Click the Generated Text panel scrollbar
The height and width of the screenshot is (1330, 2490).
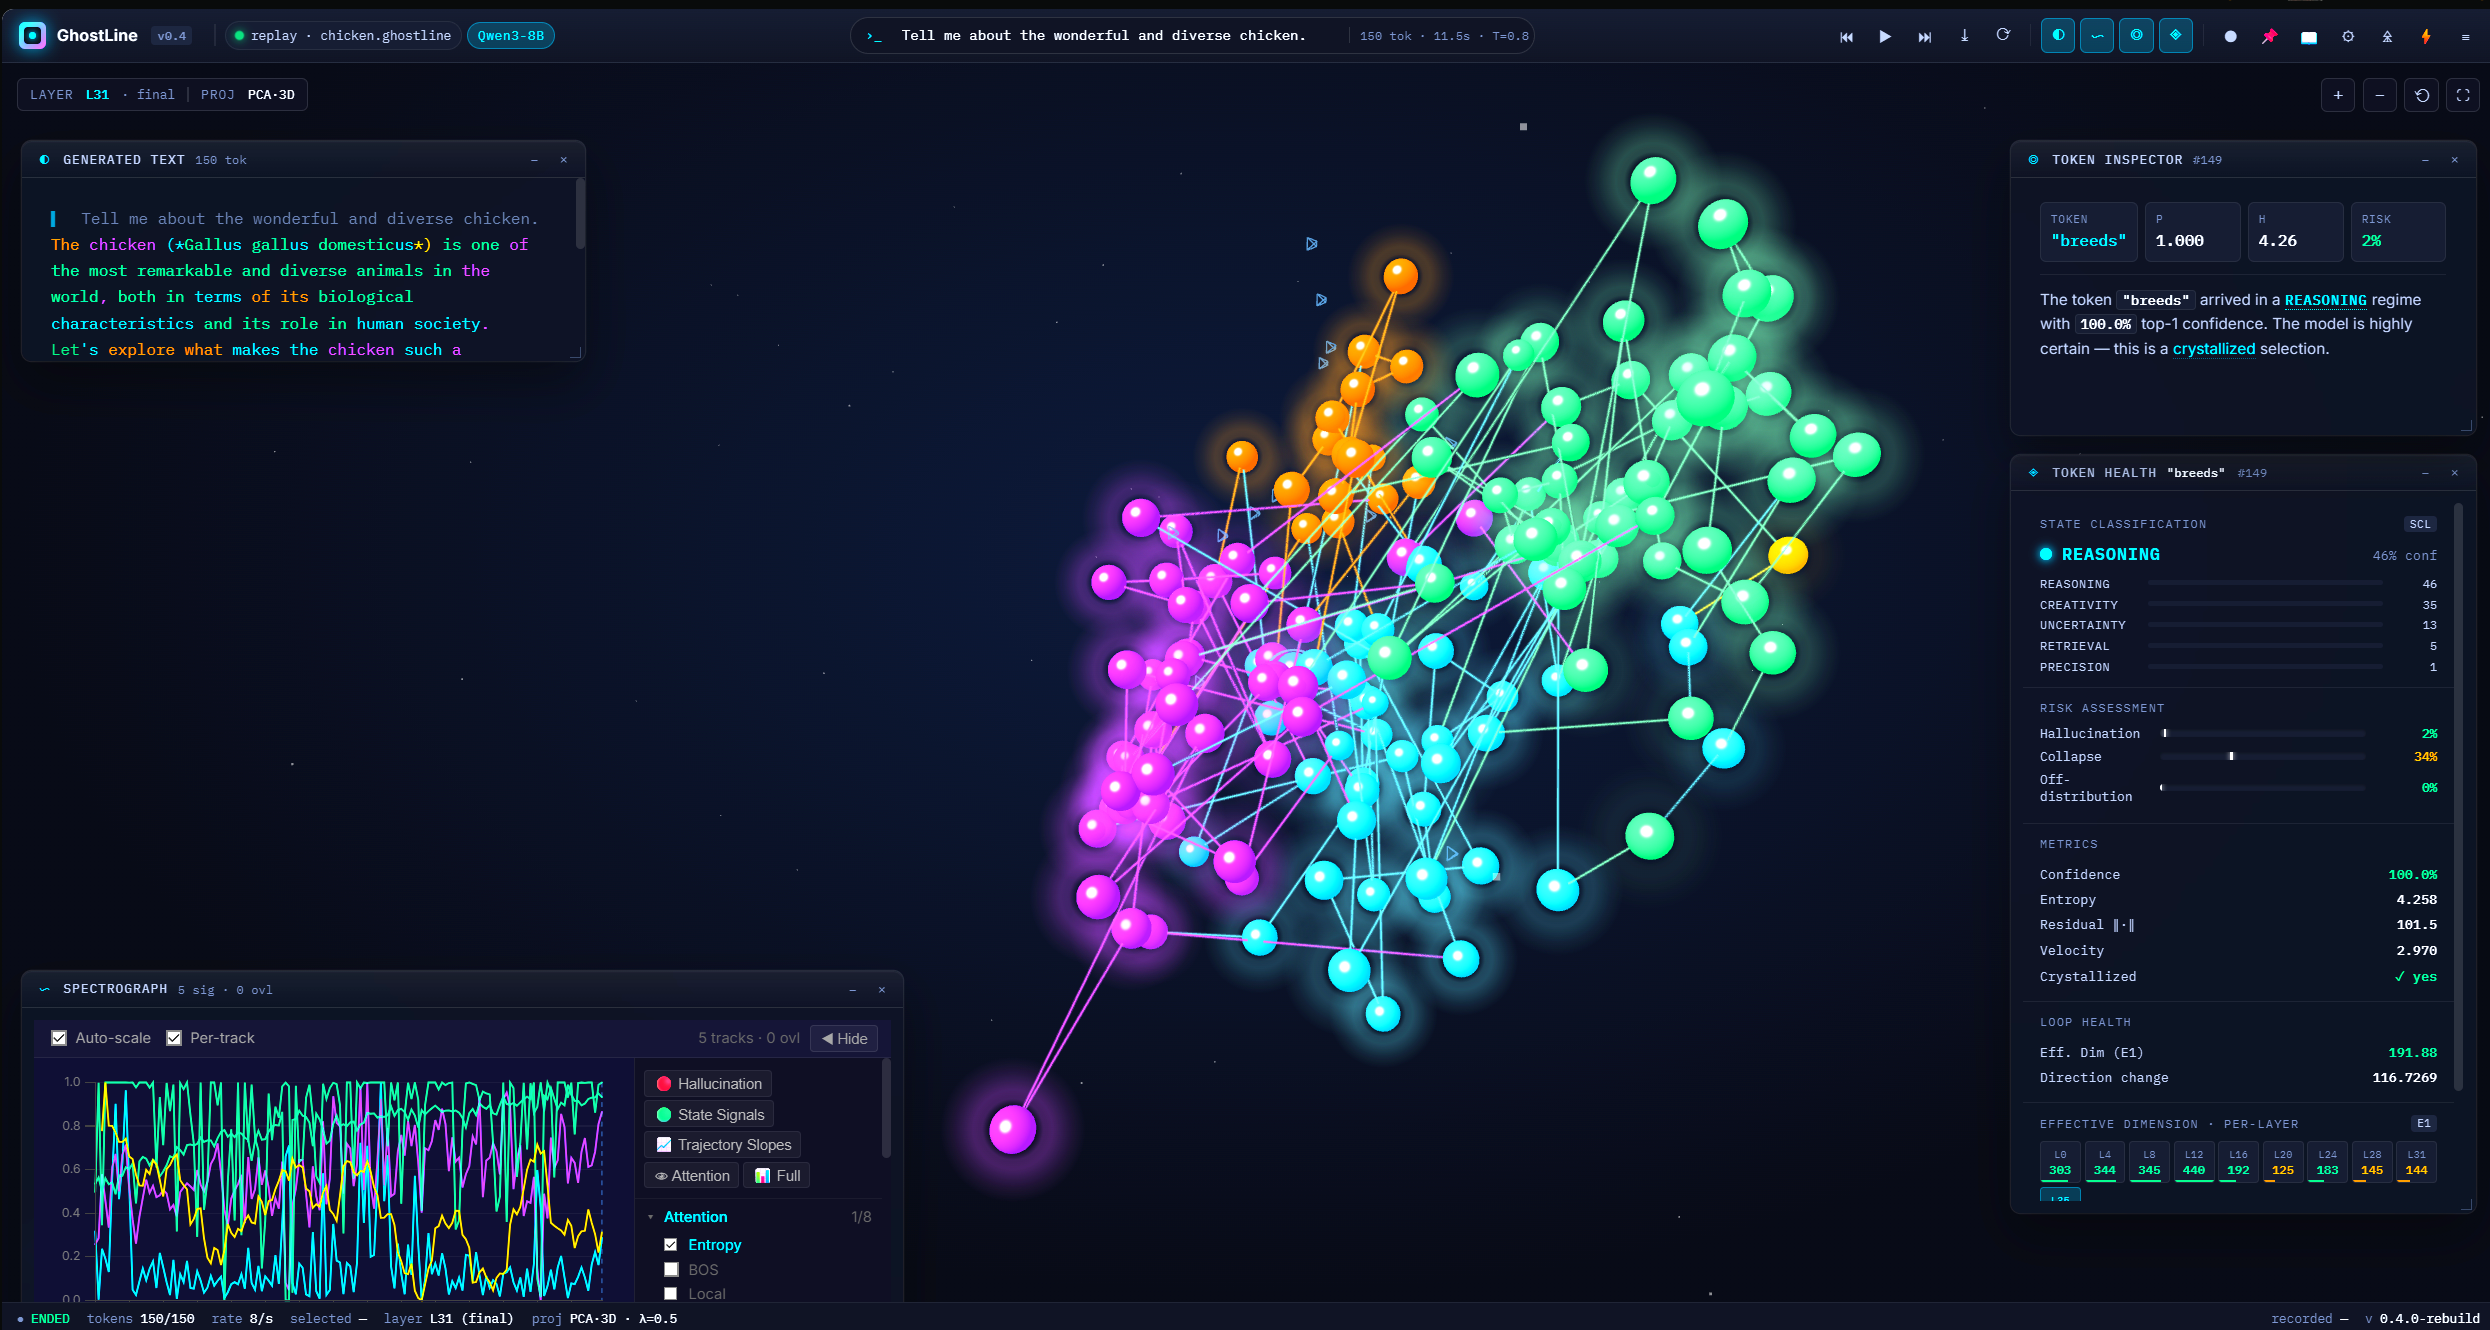click(580, 215)
